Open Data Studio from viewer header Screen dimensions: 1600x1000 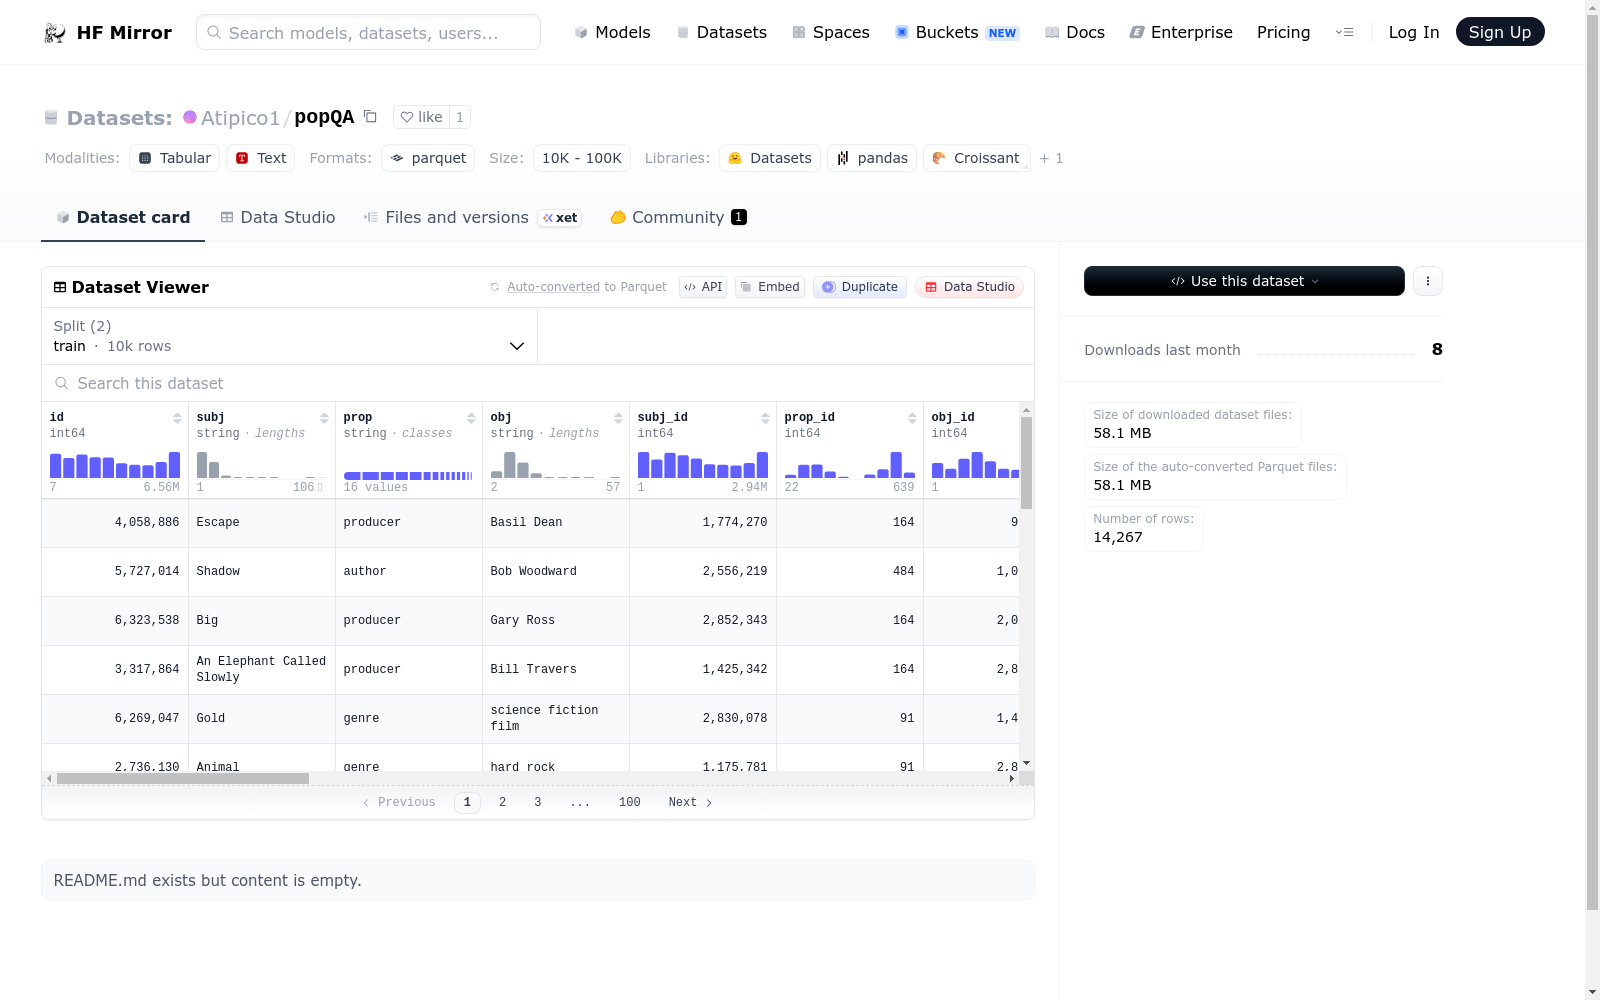click(x=969, y=287)
